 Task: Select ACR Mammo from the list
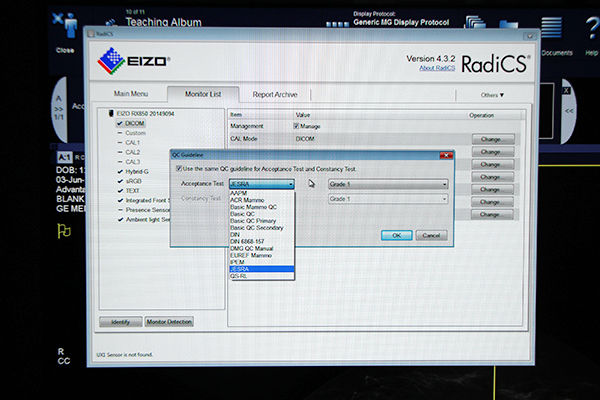point(247,200)
